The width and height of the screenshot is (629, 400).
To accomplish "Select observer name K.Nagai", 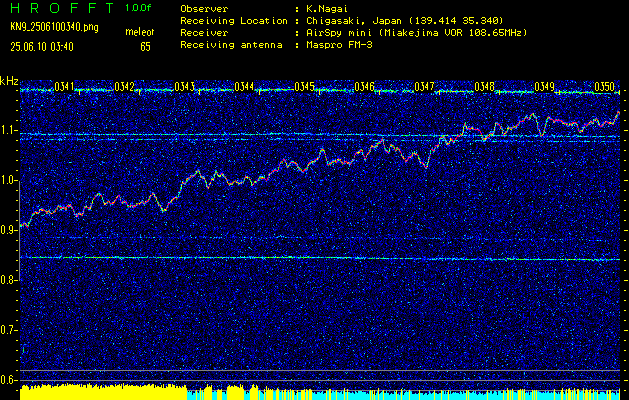I will tap(327, 9).
